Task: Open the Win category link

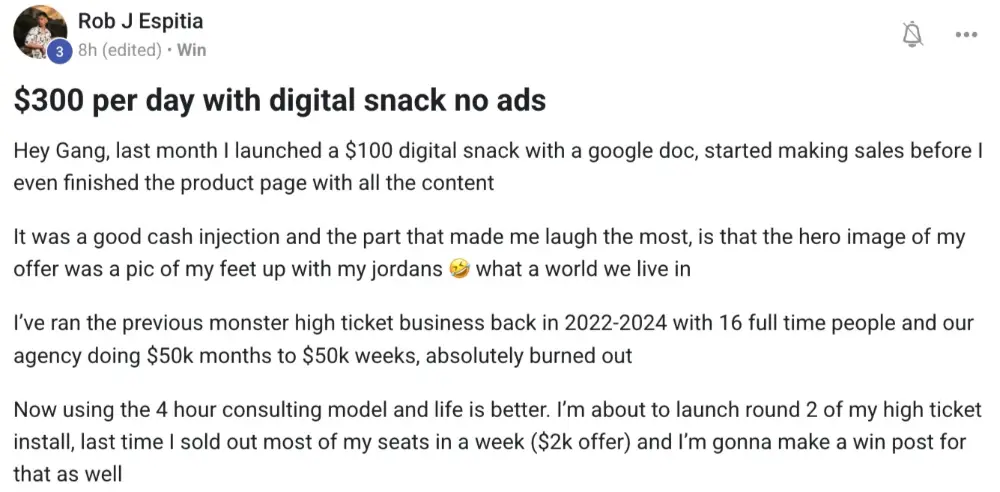Action: (191, 49)
